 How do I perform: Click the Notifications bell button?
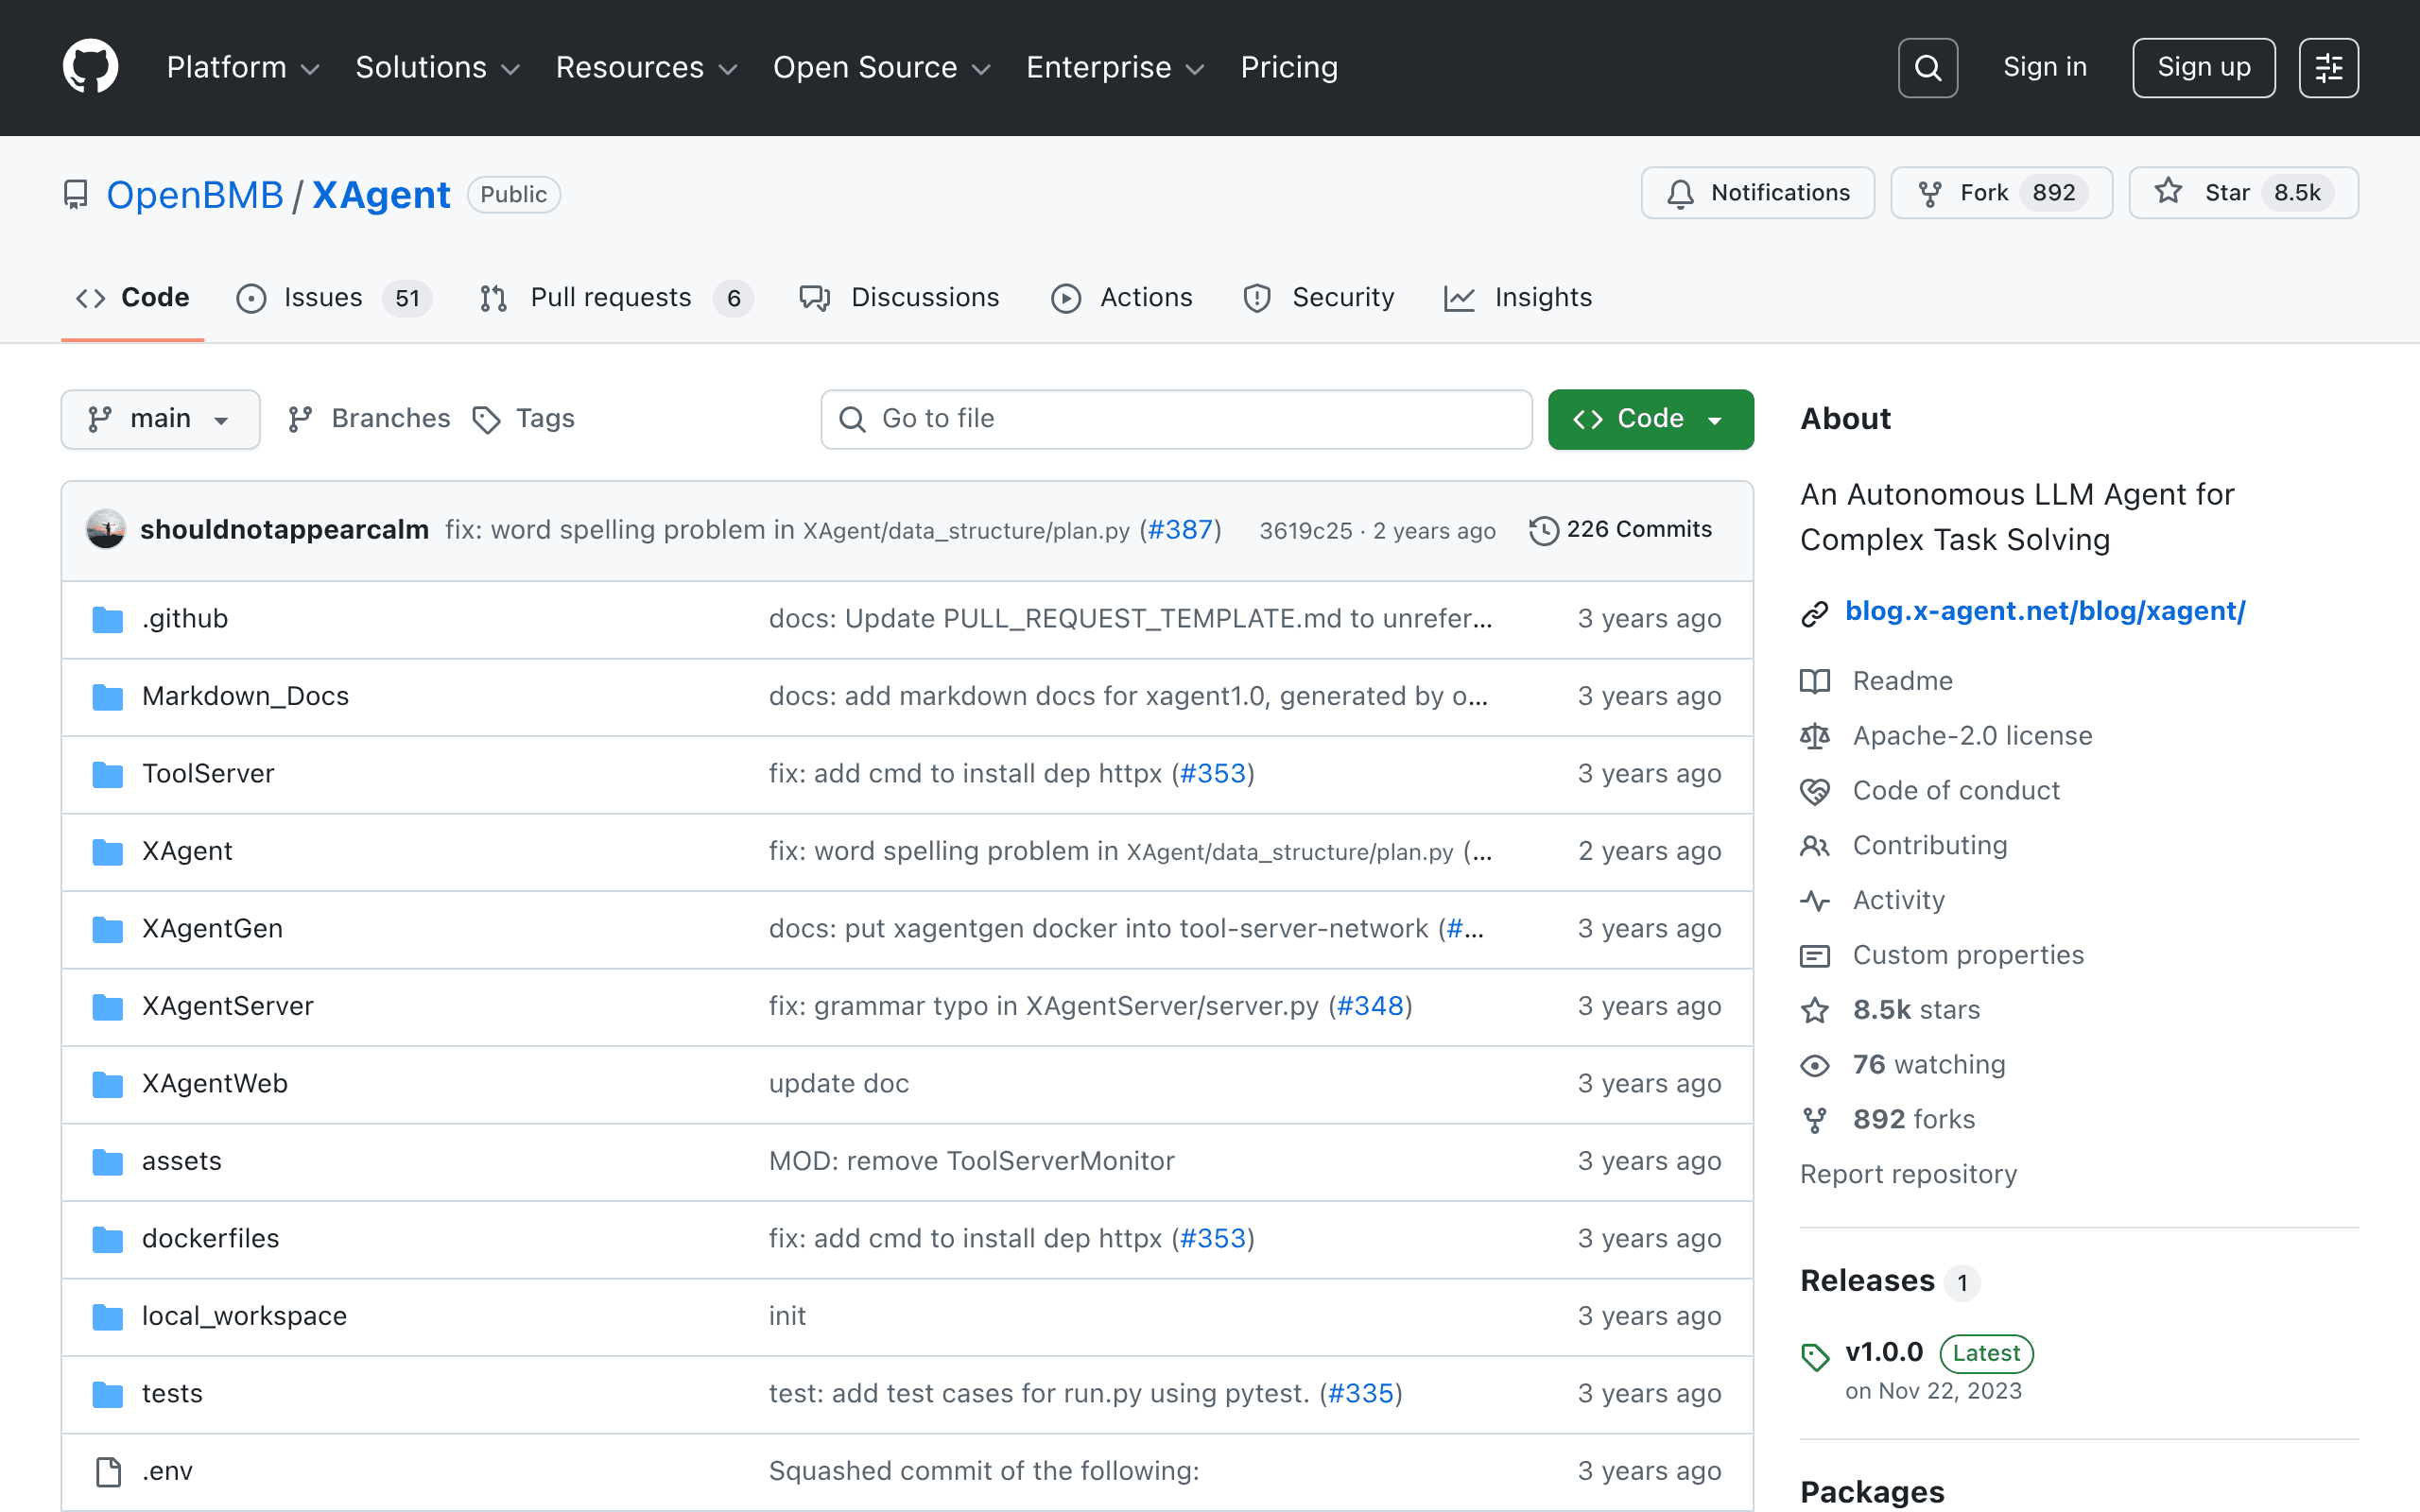pyautogui.click(x=1757, y=193)
